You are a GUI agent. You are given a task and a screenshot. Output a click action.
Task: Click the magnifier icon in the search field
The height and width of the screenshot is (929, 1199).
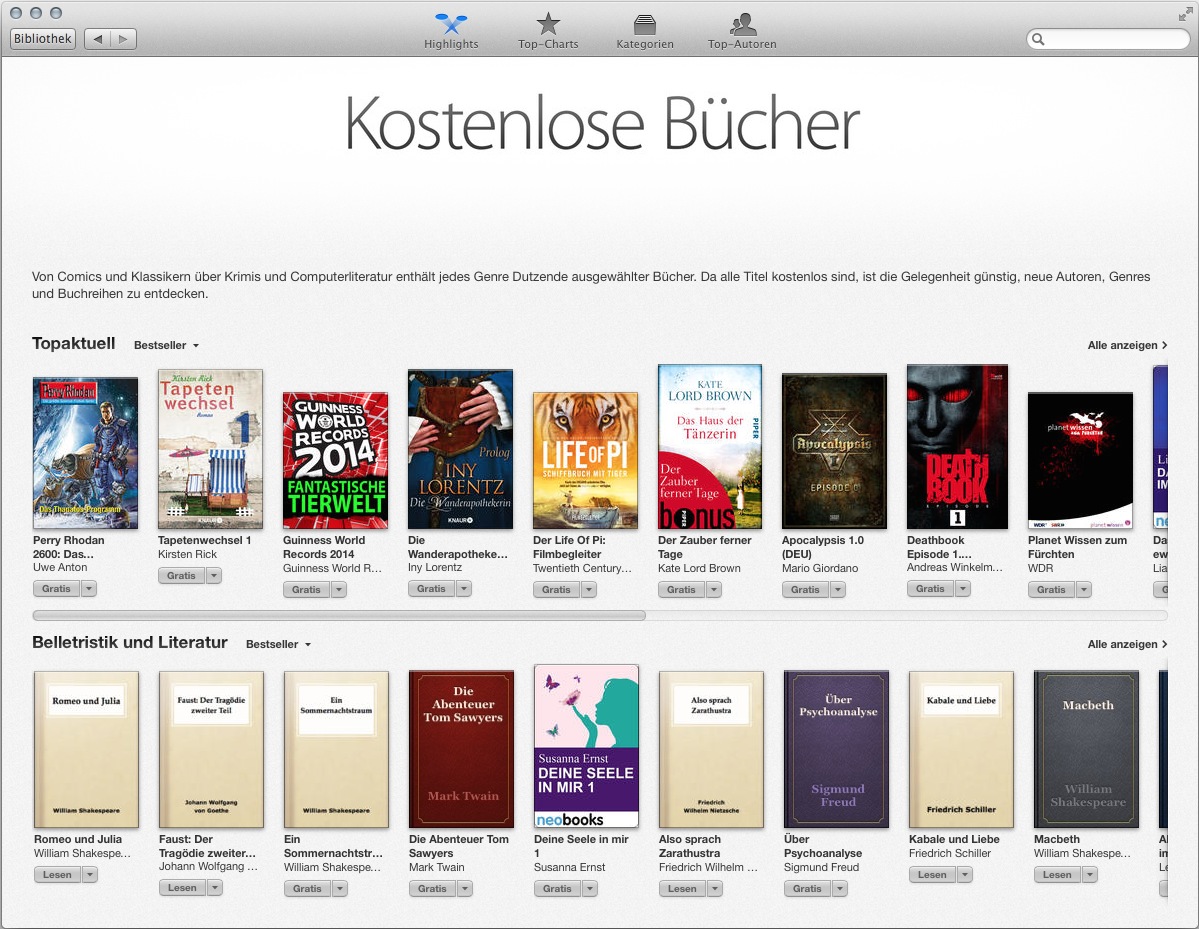[x=1039, y=40]
